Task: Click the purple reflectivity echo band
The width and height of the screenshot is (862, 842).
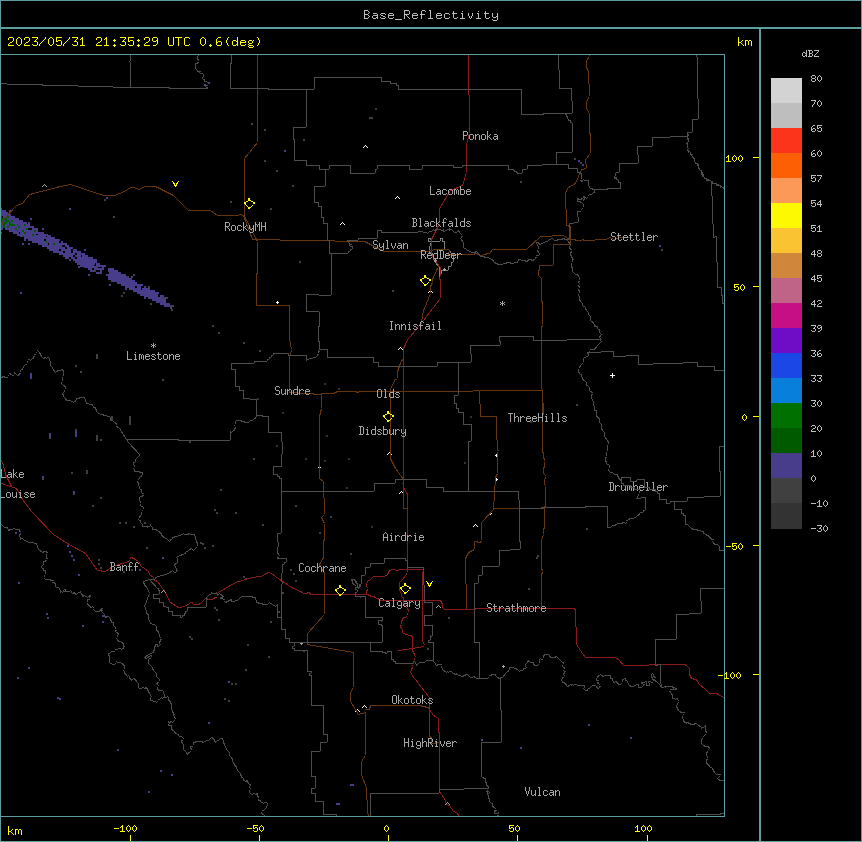Action: coord(88,260)
